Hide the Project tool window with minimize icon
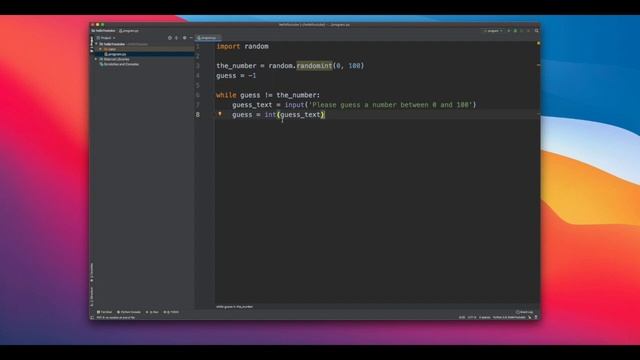This screenshot has width=640, height=360. point(191,38)
